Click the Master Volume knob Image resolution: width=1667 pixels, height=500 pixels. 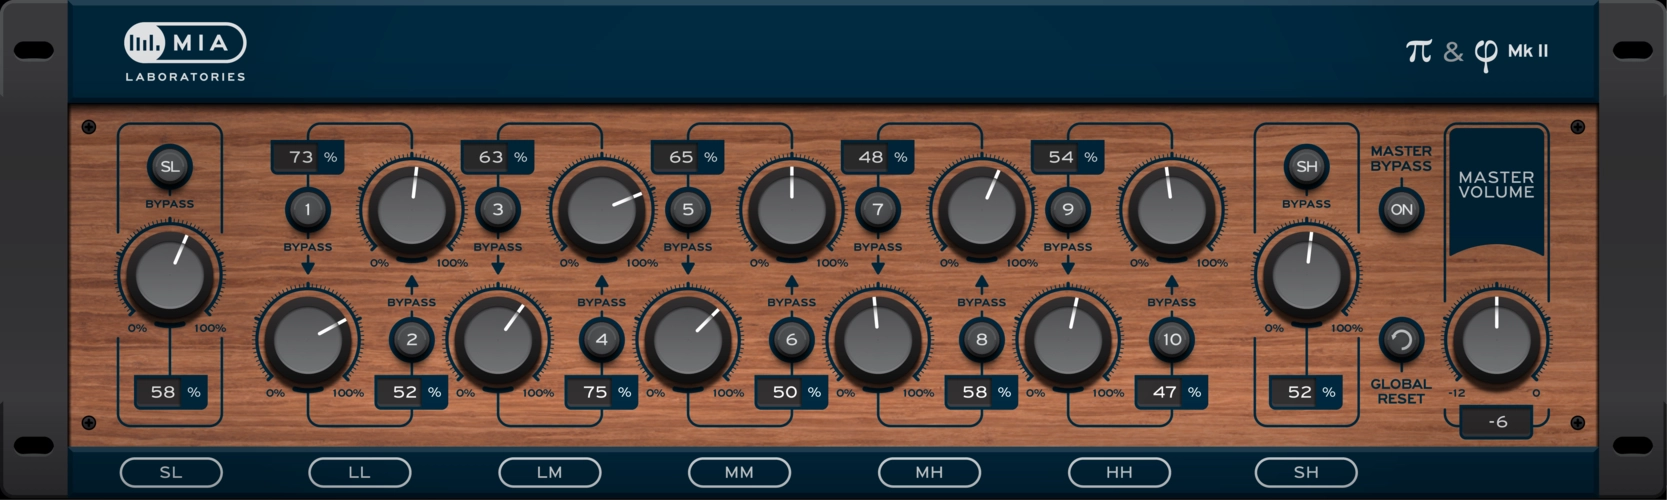point(1497,340)
